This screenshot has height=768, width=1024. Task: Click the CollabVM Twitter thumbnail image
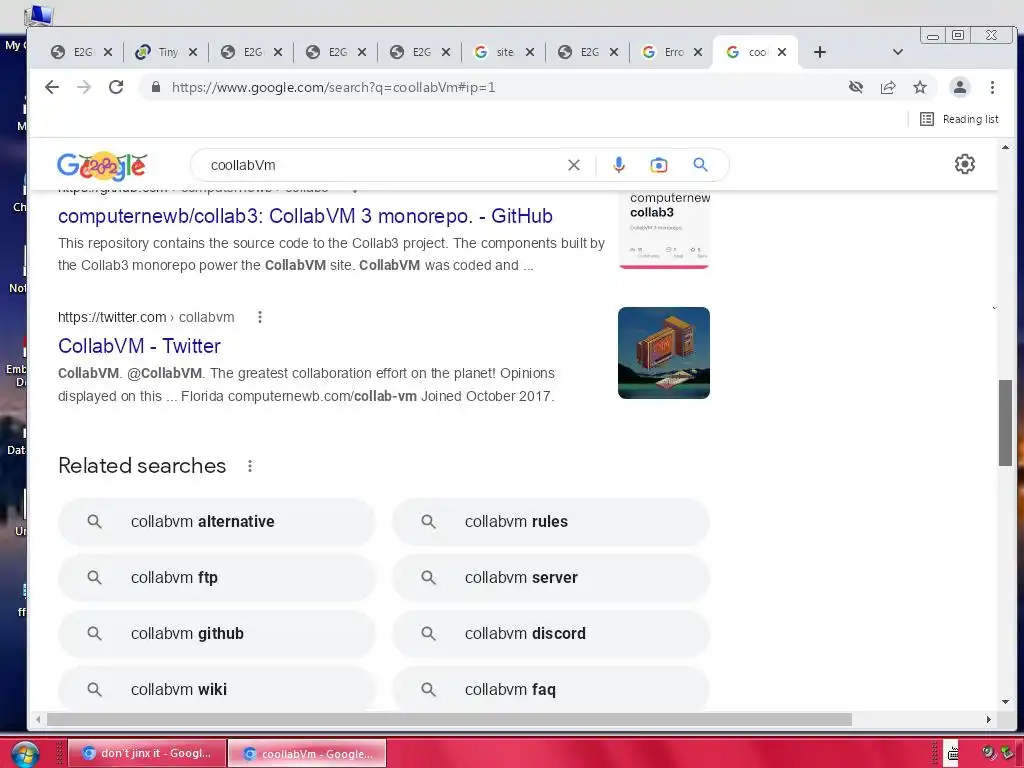pos(664,353)
